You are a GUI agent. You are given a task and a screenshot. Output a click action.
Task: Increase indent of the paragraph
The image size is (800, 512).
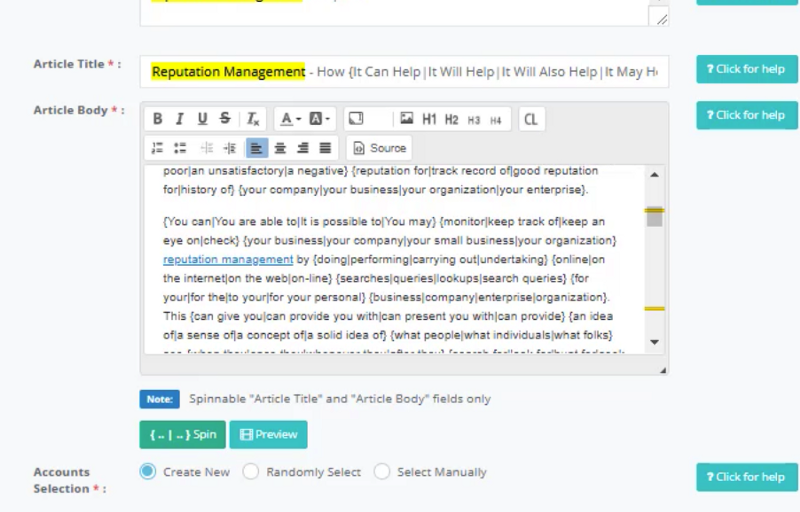tap(230, 148)
